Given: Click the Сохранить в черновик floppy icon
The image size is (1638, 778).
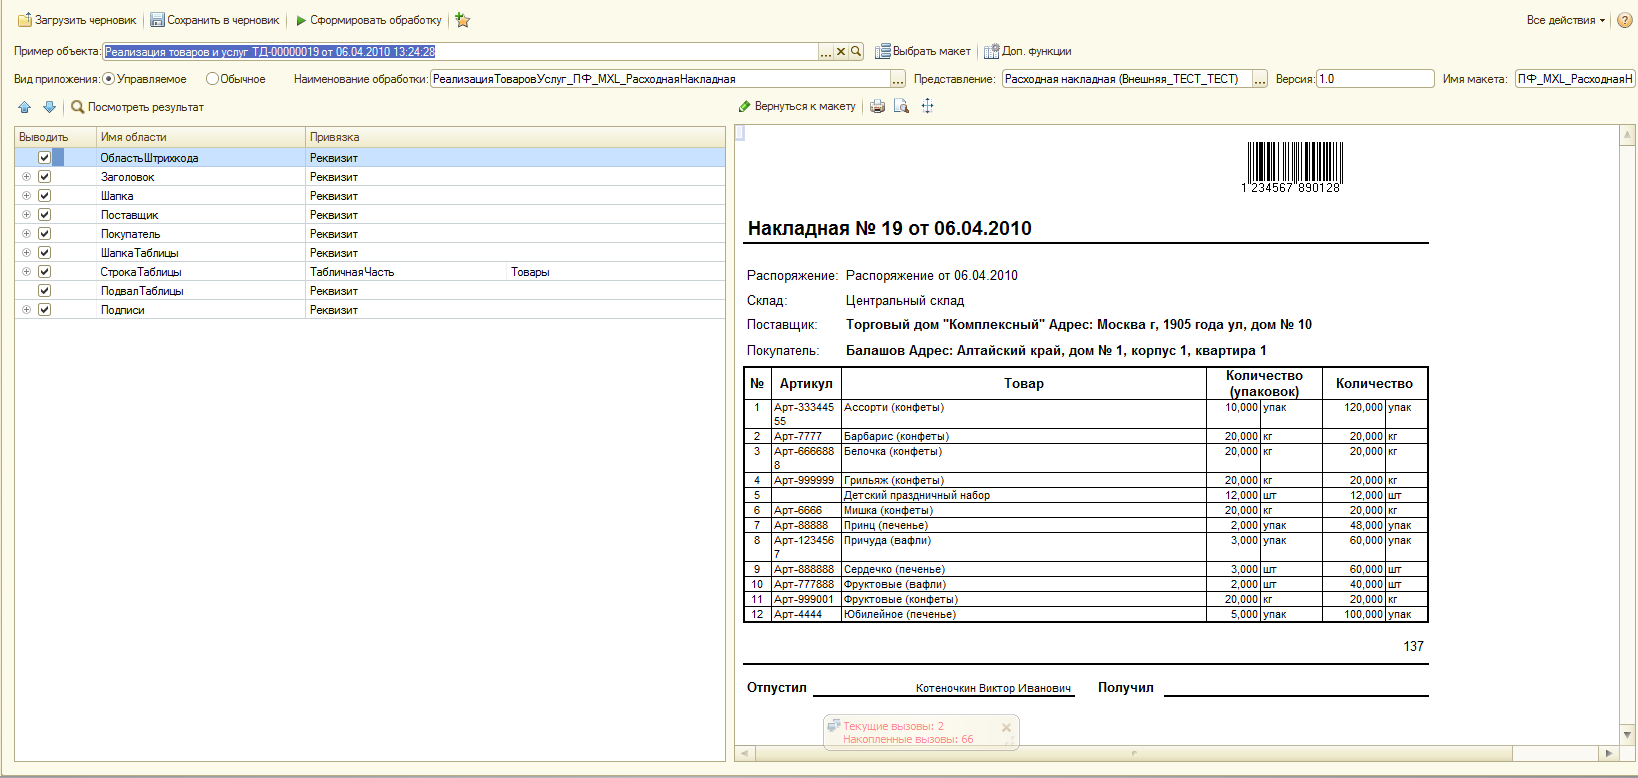Looking at the screenshot, I should click(x=157, y=20).
